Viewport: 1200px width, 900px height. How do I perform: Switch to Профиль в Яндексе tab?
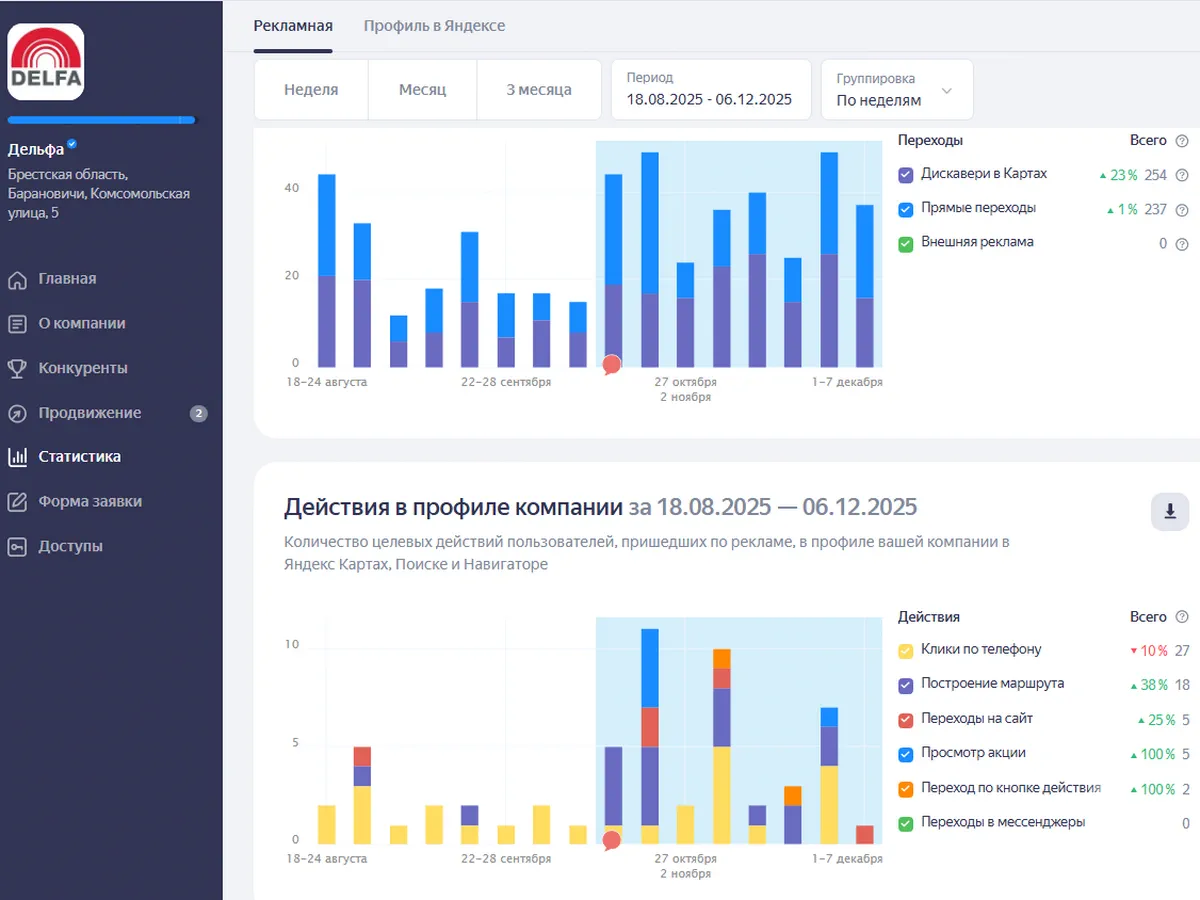pos(434,26)
